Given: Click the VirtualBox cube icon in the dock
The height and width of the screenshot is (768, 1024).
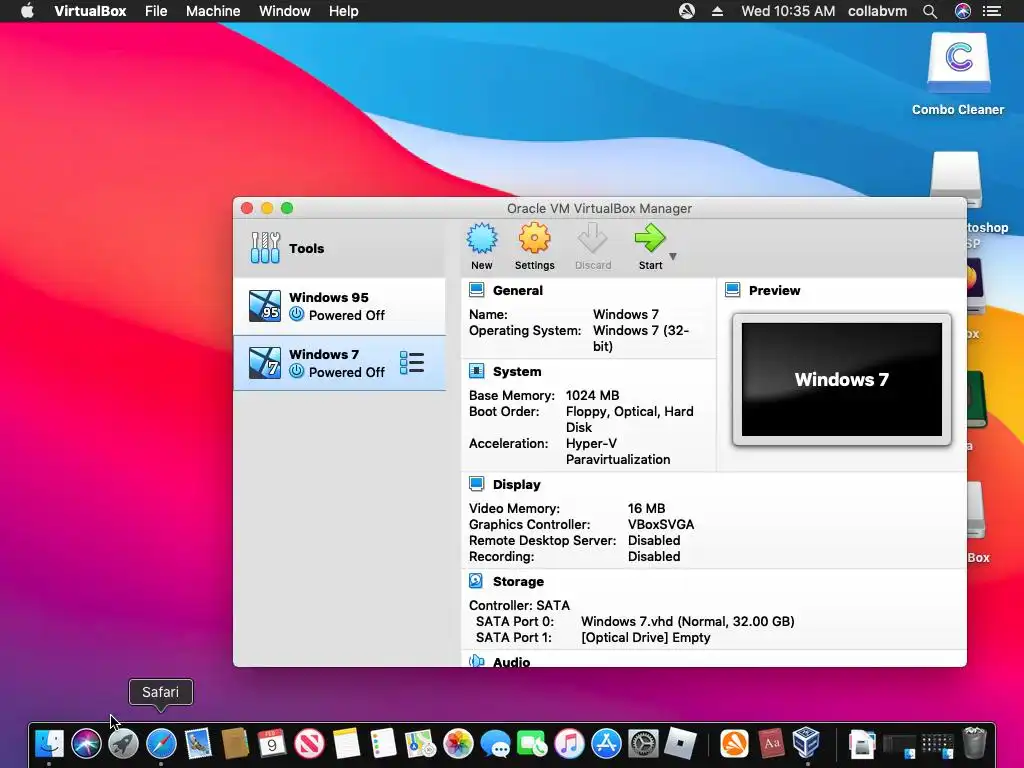Looking at the screenshot, I should pyautogui.click(x=807, y=743).
